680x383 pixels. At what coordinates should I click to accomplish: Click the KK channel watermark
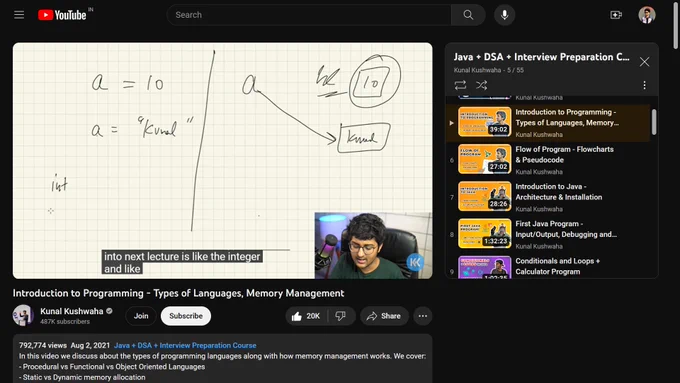415,262
